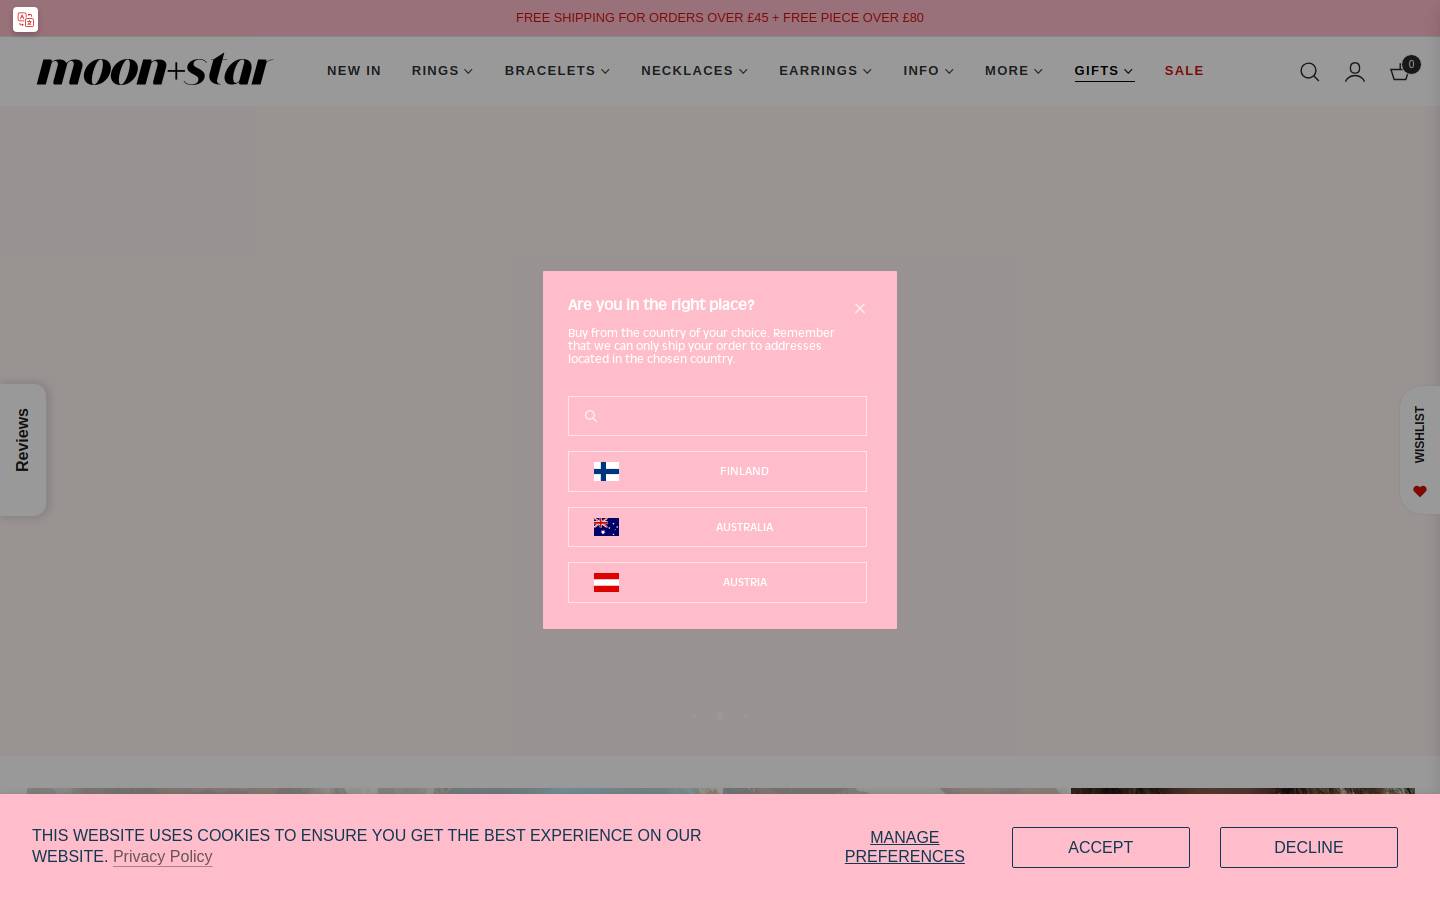This screenshot has width=1440, height=900.
Task: Open Manage Preferences for cookies
Action: pyautogui.click(x=904, y=847)
